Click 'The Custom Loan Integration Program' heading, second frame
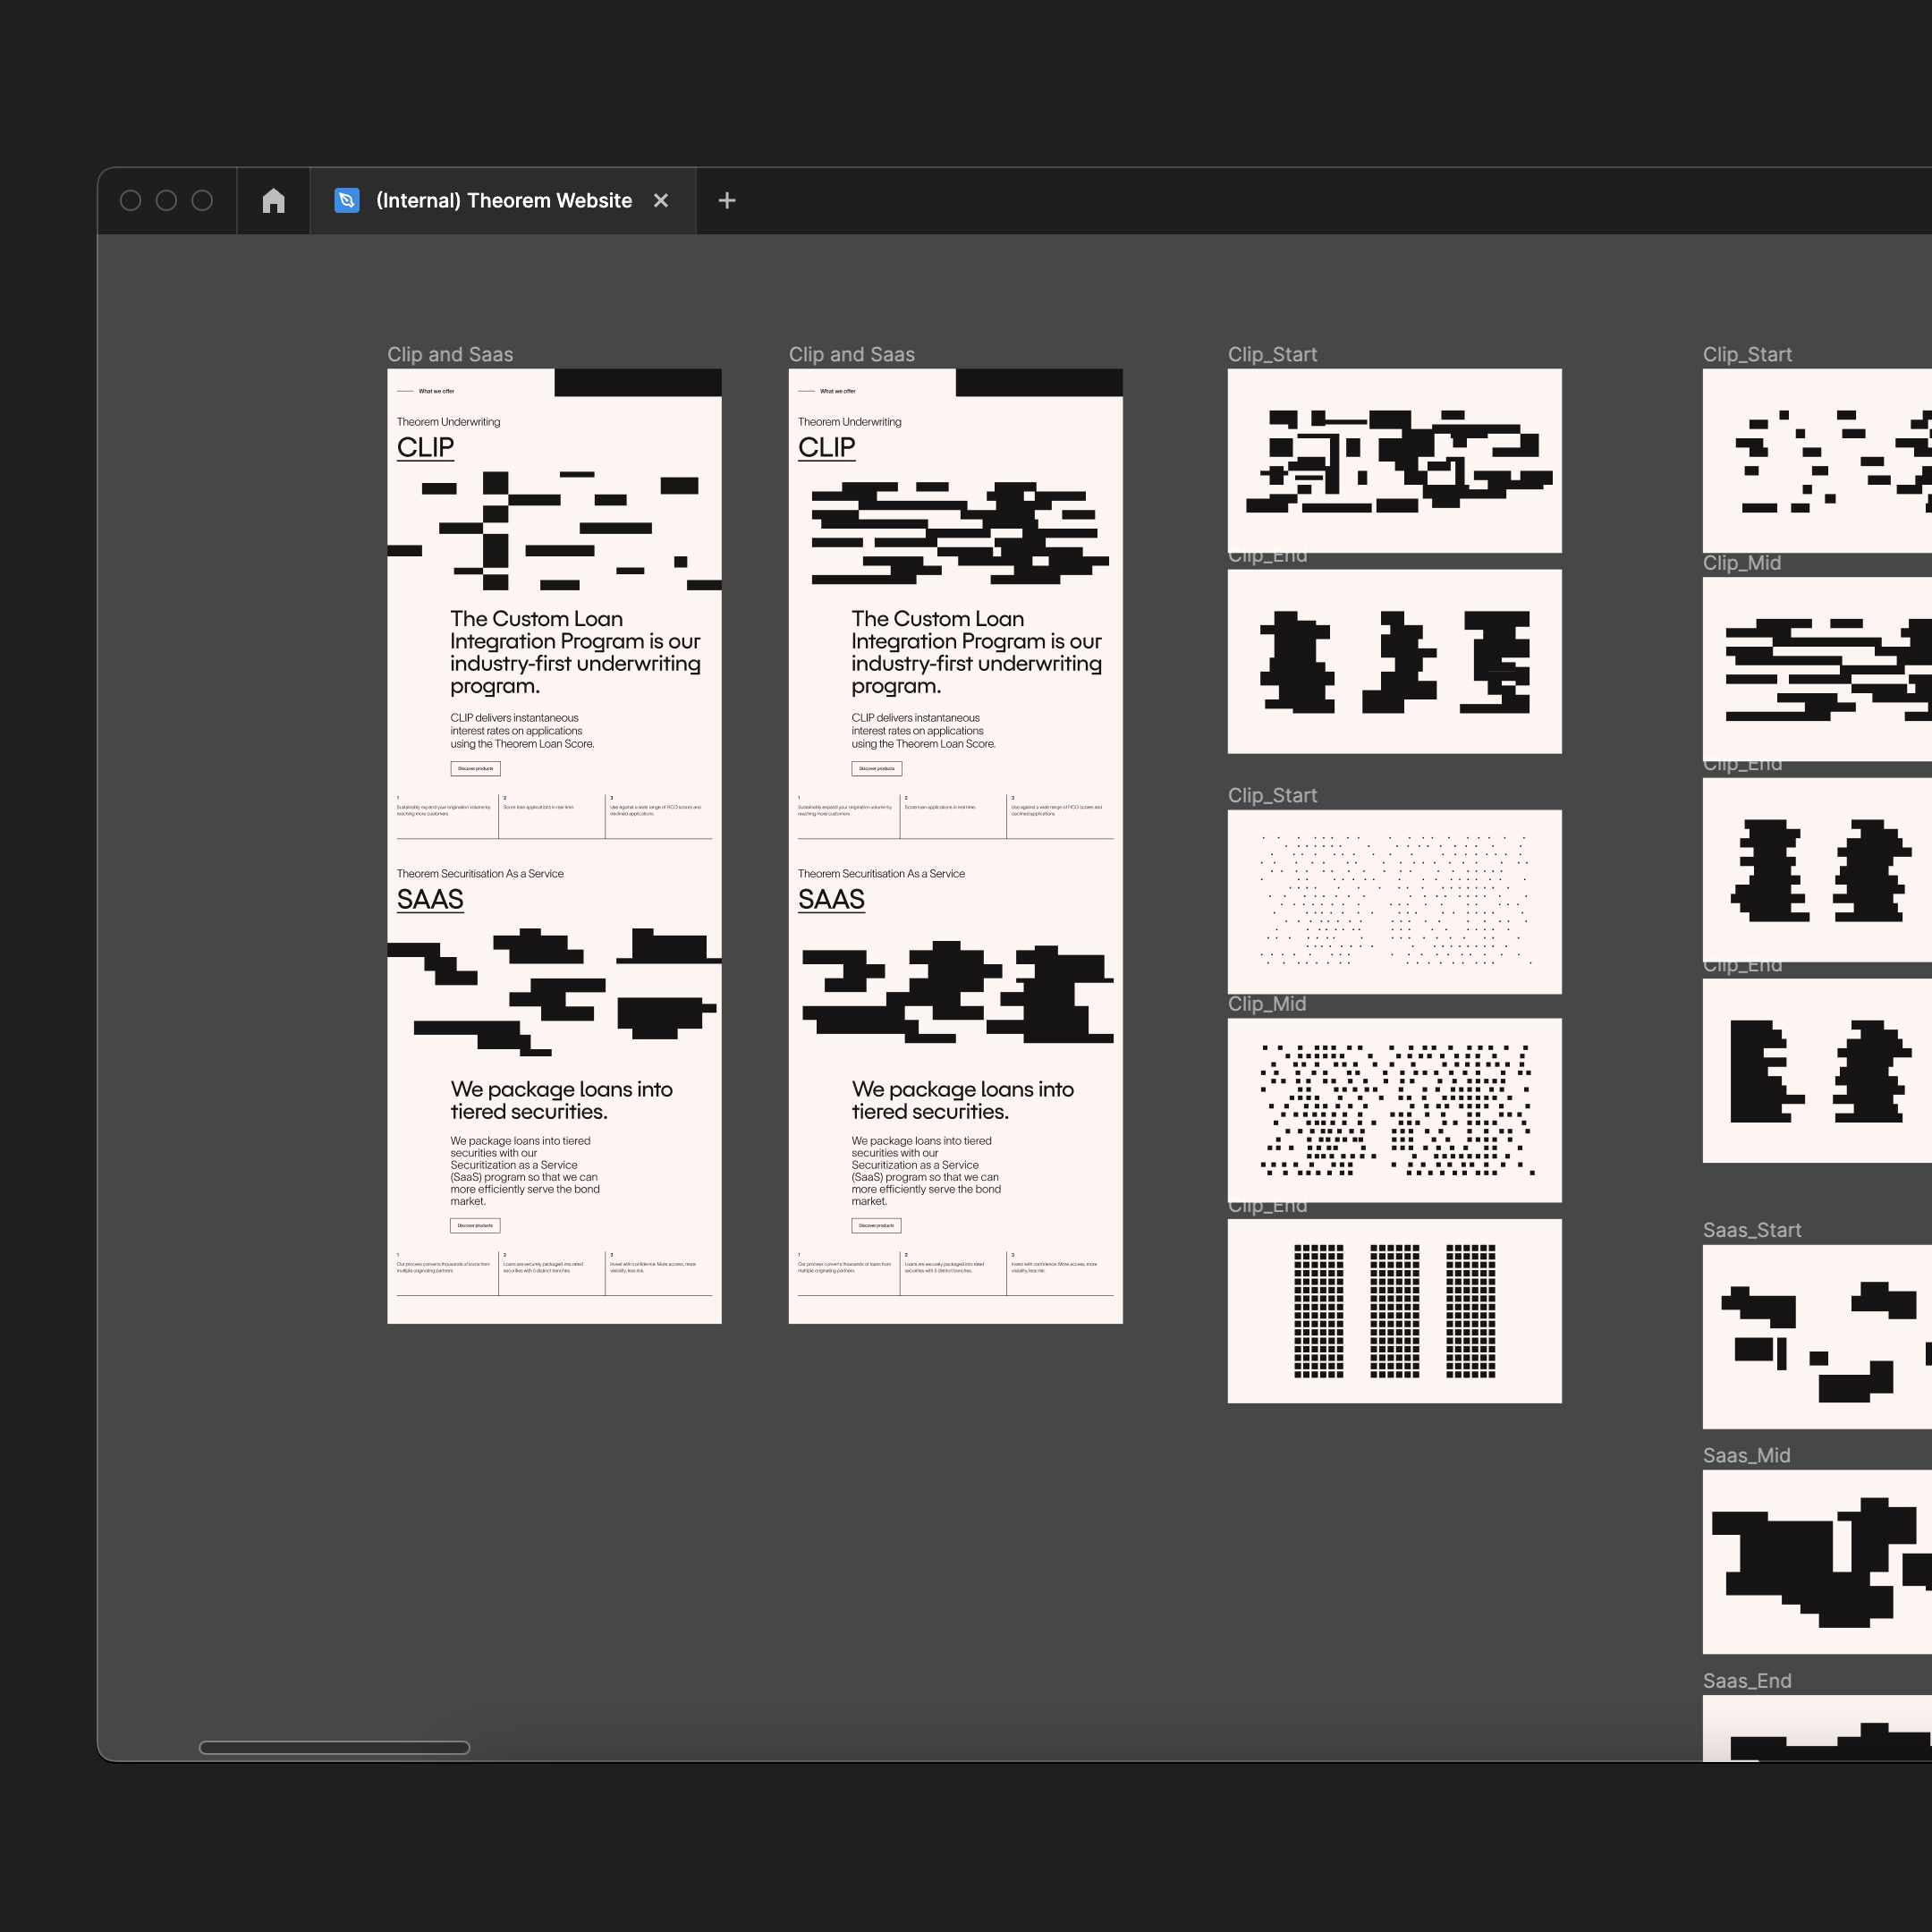 coord(976,652)
